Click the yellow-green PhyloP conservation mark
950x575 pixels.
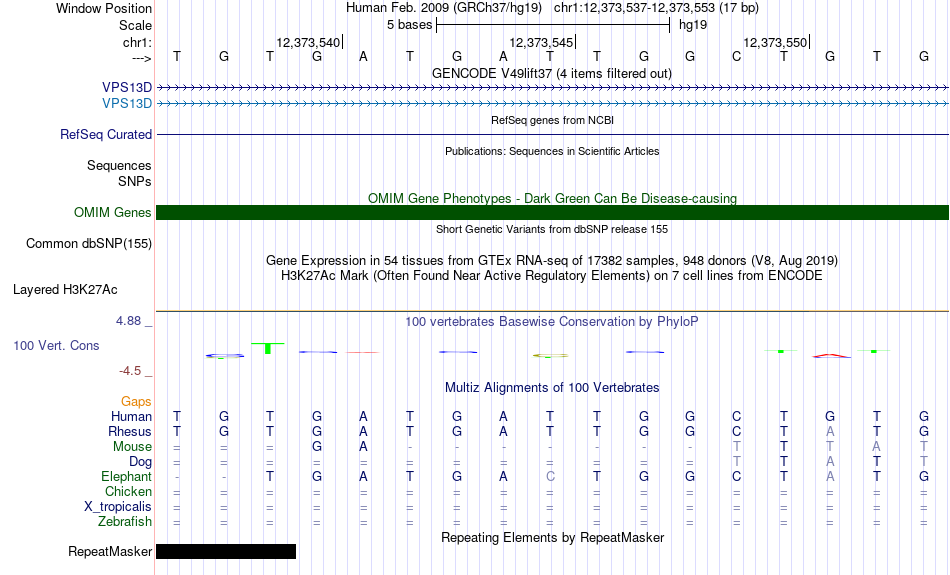[550, 356]
